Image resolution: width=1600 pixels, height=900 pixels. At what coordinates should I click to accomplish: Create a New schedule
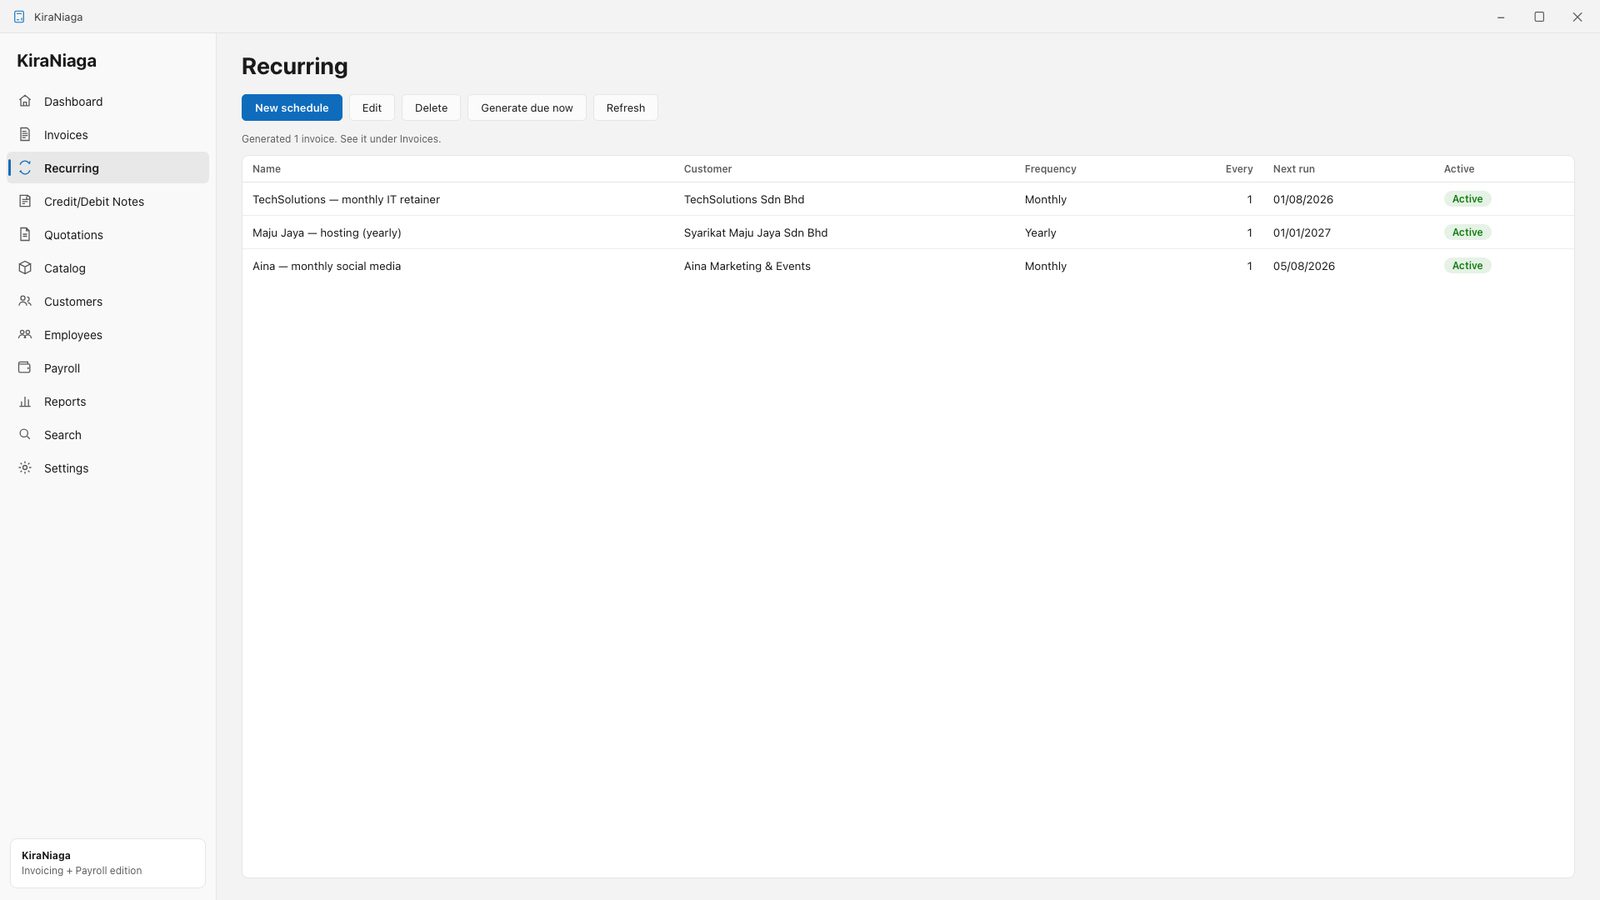pos(292,108)
